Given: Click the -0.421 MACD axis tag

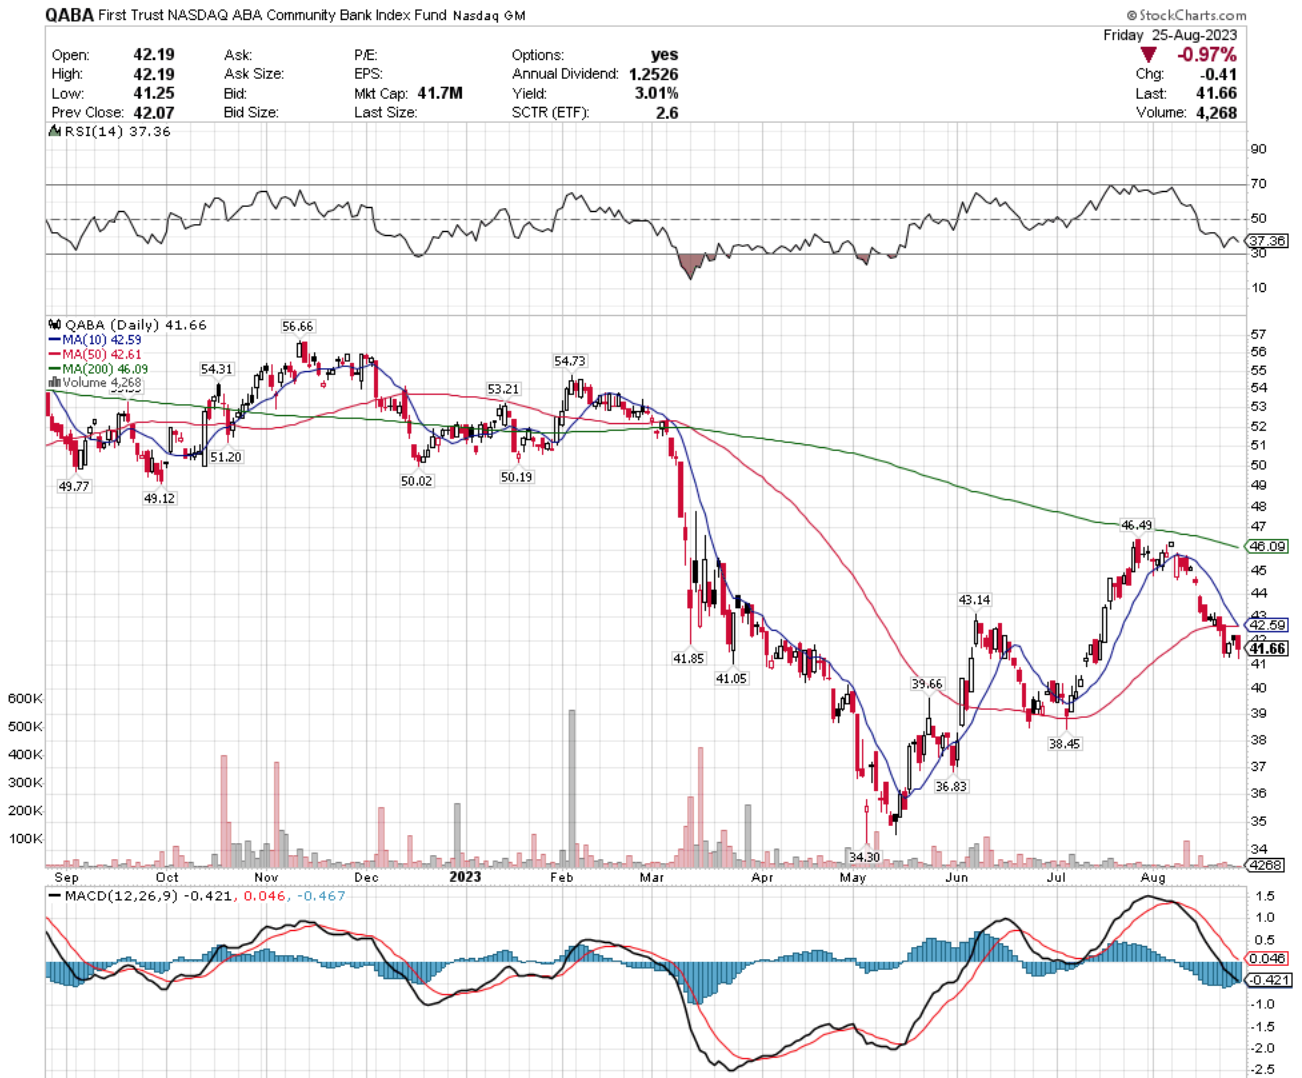Looking at the screenshot, I should click(1268, 980).
